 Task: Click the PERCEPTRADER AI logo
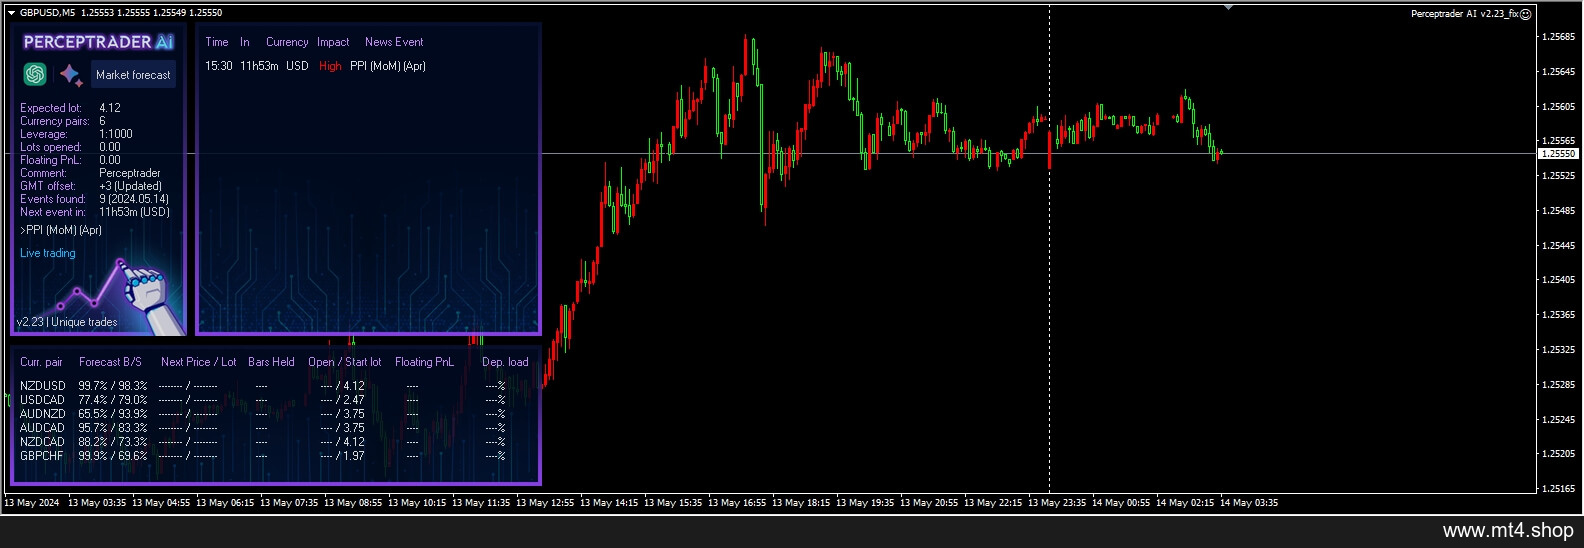pos(98,42)
